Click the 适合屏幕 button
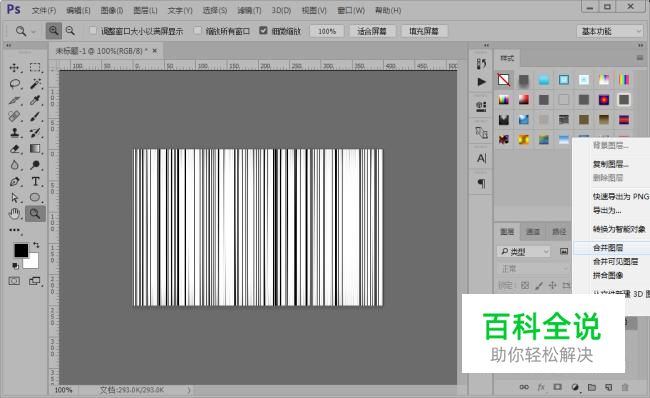Image resolution: width=650 pixels, height=398 pixels. [x=372, y=31]
